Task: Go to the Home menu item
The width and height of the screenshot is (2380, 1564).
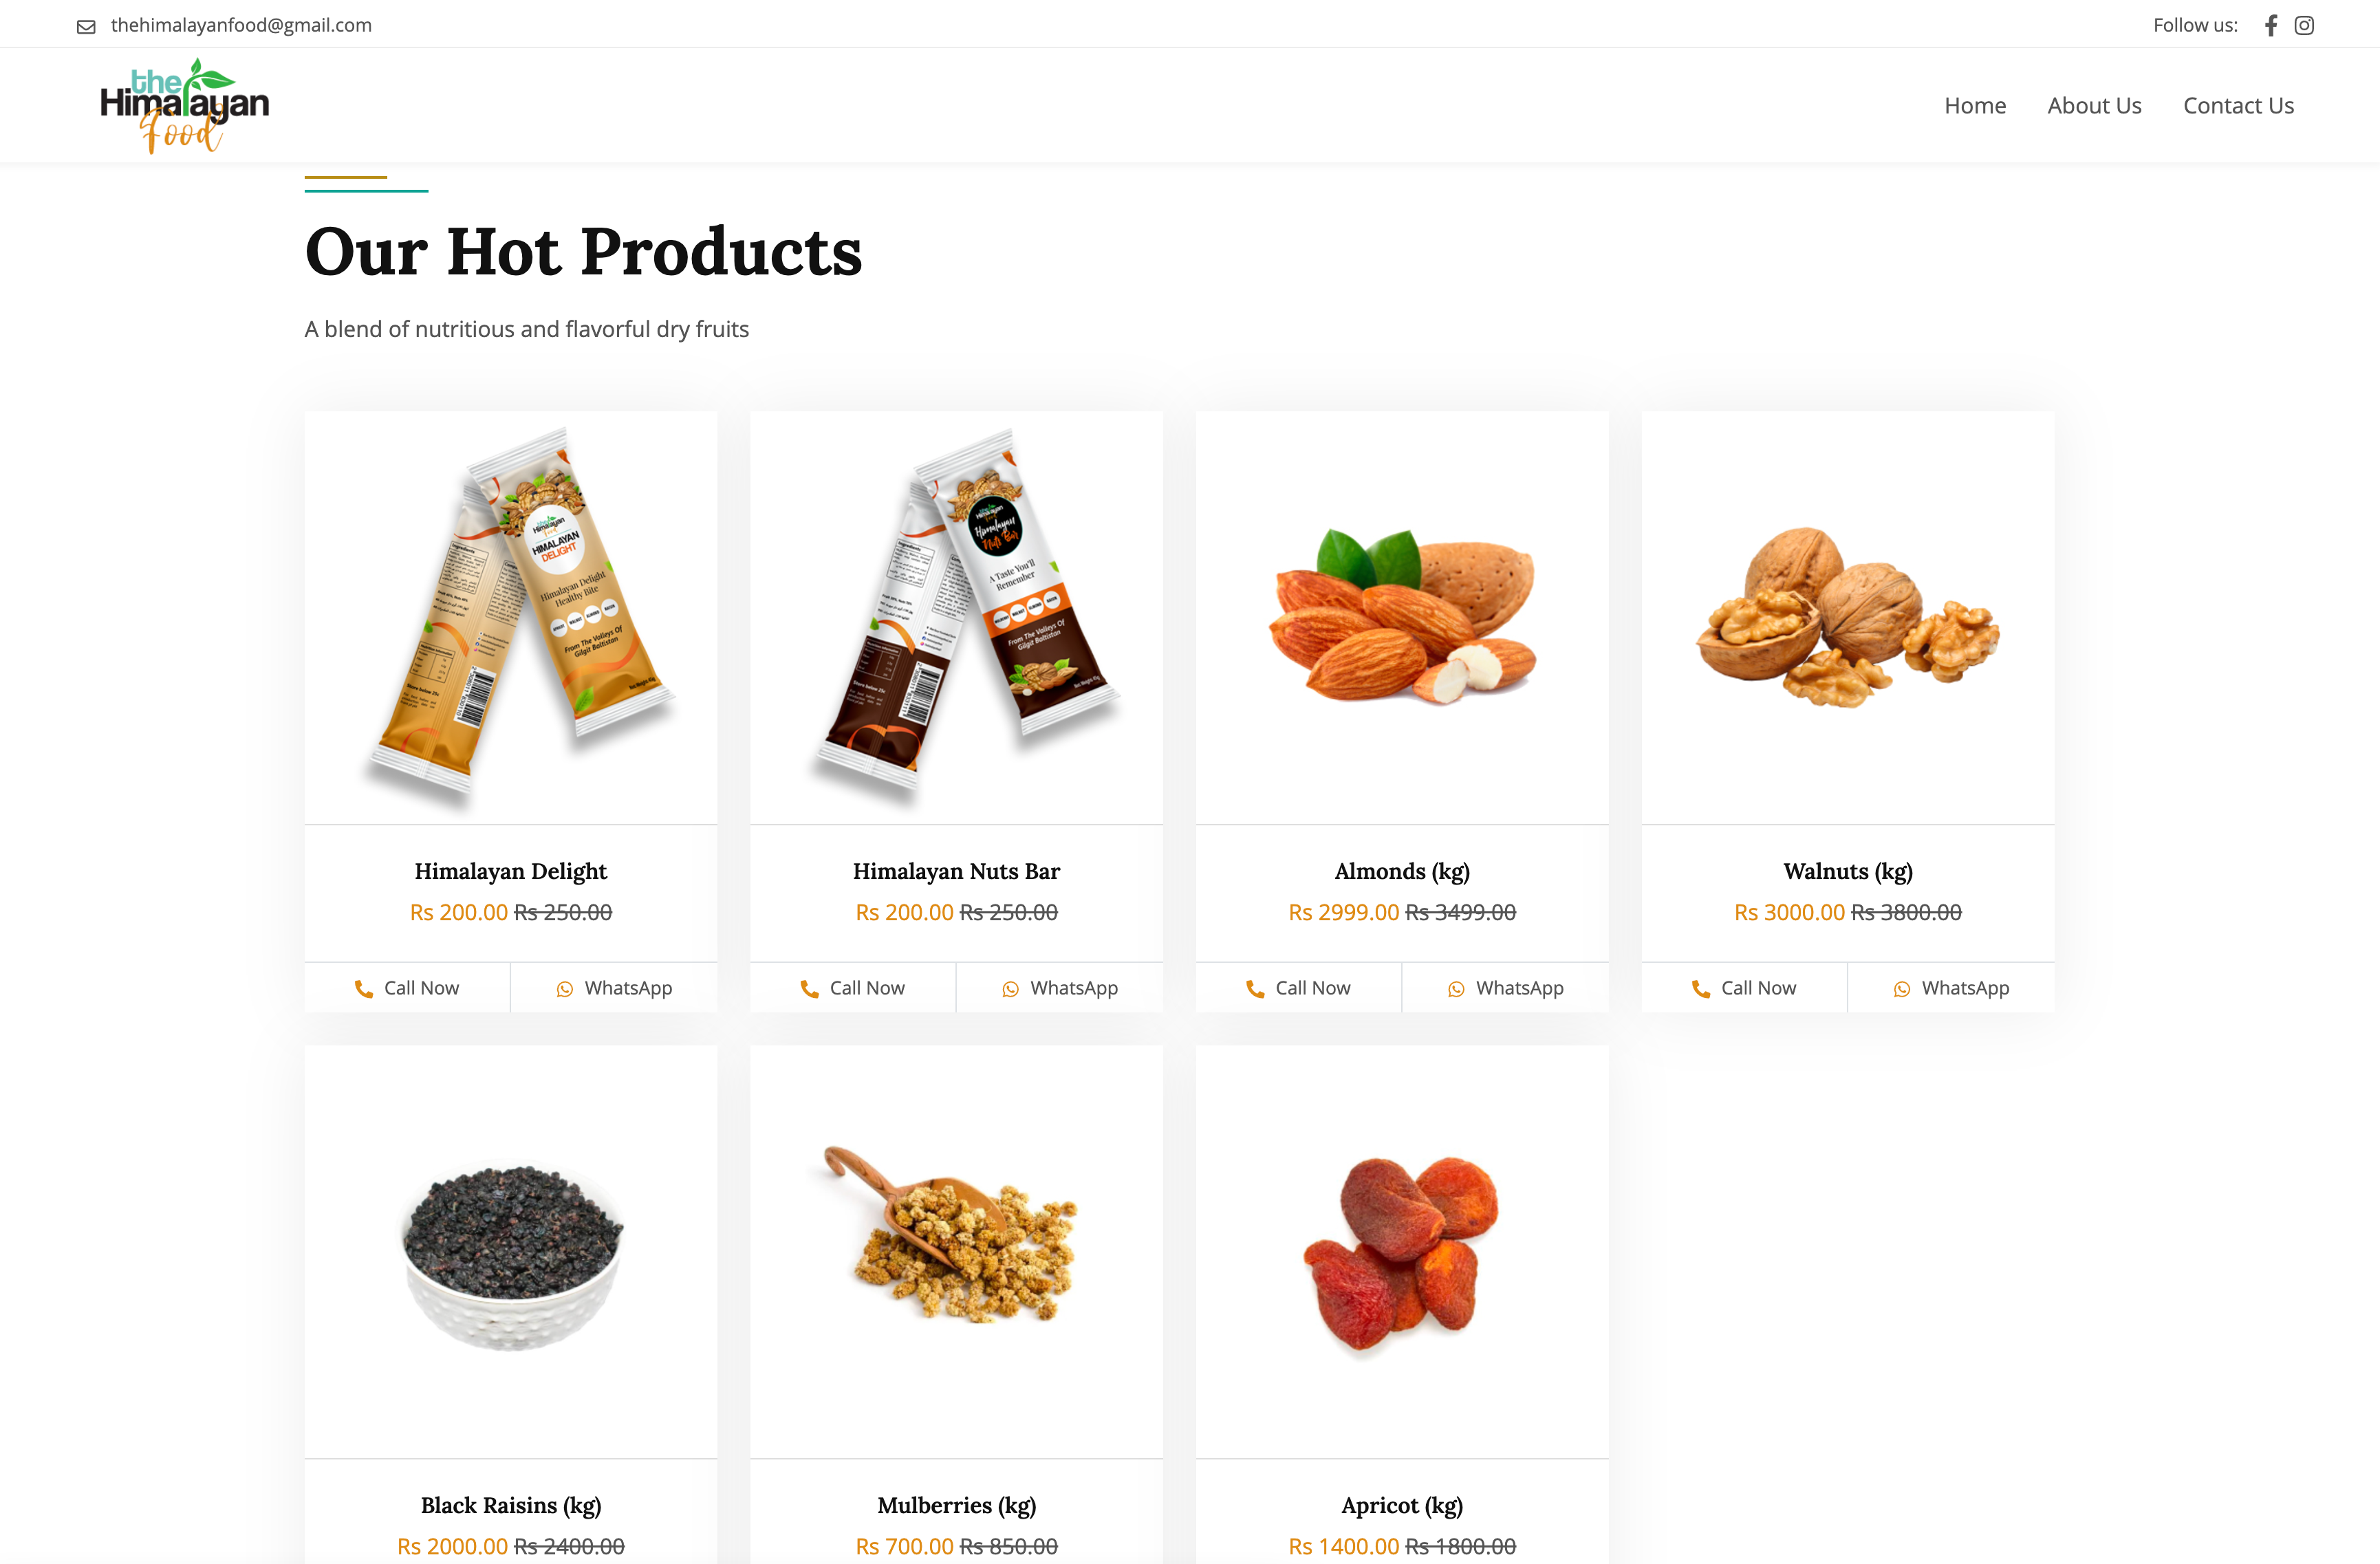Action: (1975, 105)
